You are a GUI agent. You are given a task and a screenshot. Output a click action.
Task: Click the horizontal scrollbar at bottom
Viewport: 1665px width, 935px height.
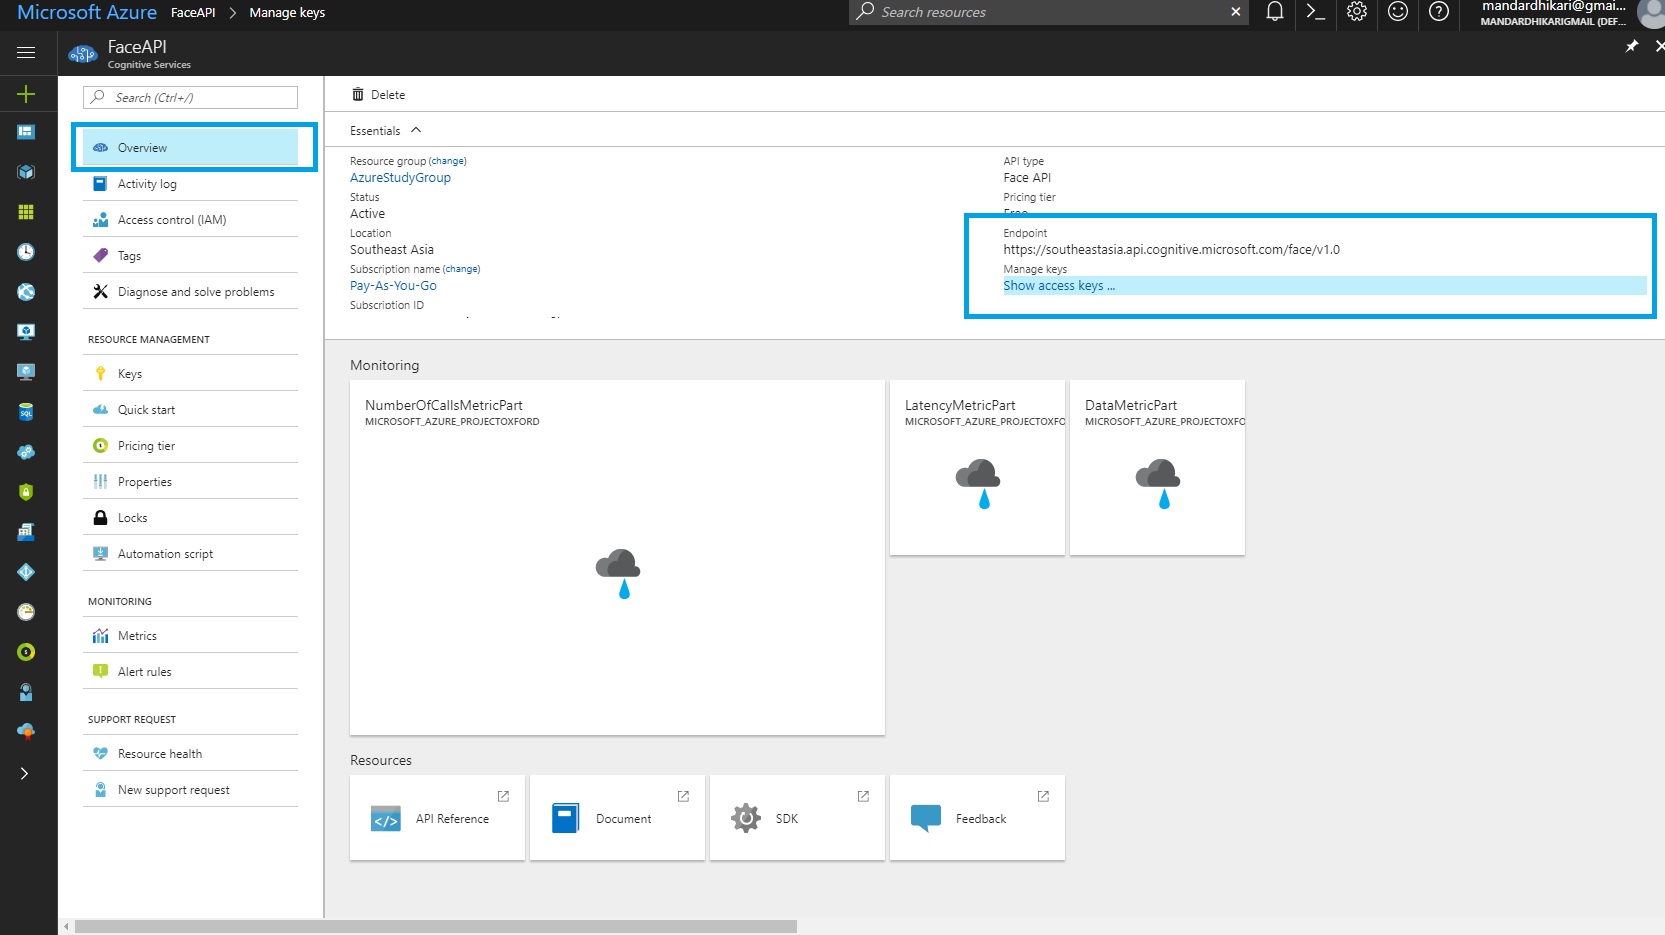(436, 926)
